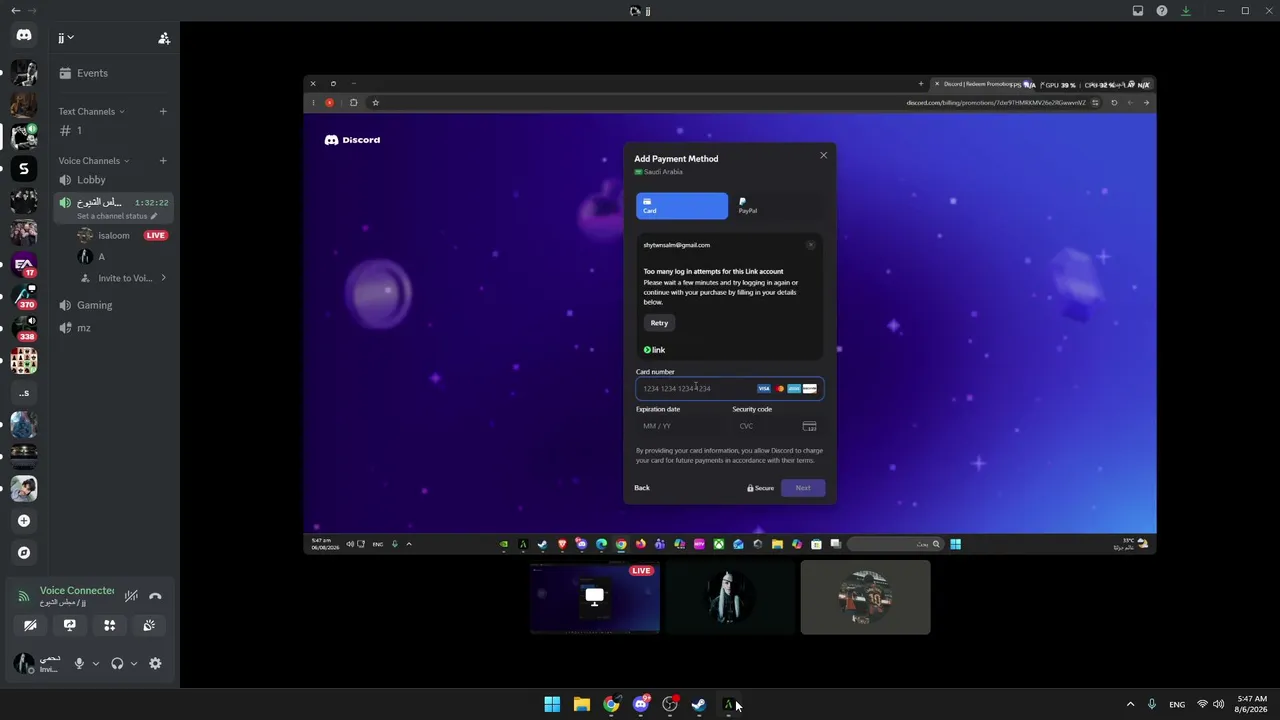Select the long-haired avatar participant tile
Viewport: 1280px width, 720px height.
[730, 598]
